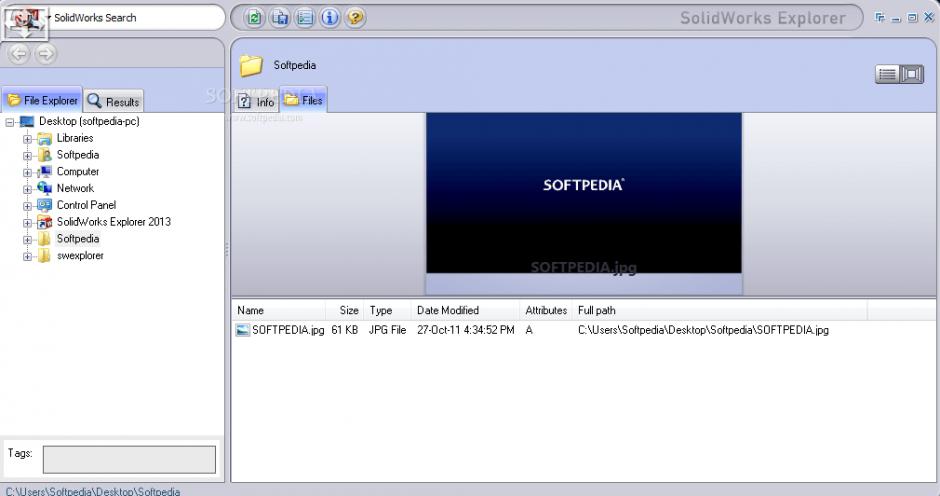Click the SolidWorks logo icon beside search

[25, 22]
